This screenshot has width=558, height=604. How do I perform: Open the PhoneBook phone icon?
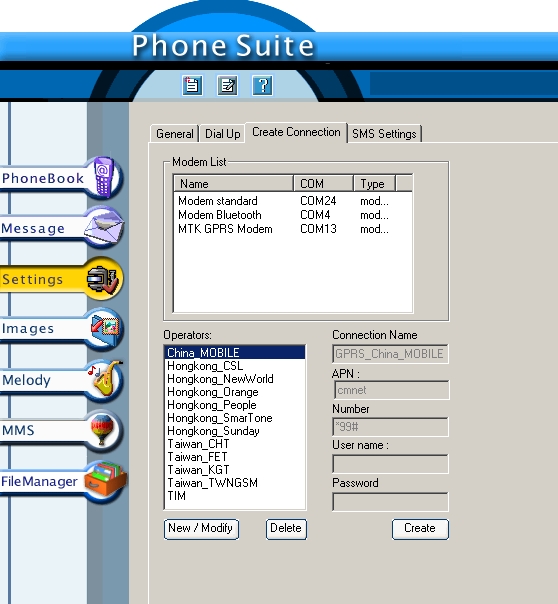tap(103, 177)
